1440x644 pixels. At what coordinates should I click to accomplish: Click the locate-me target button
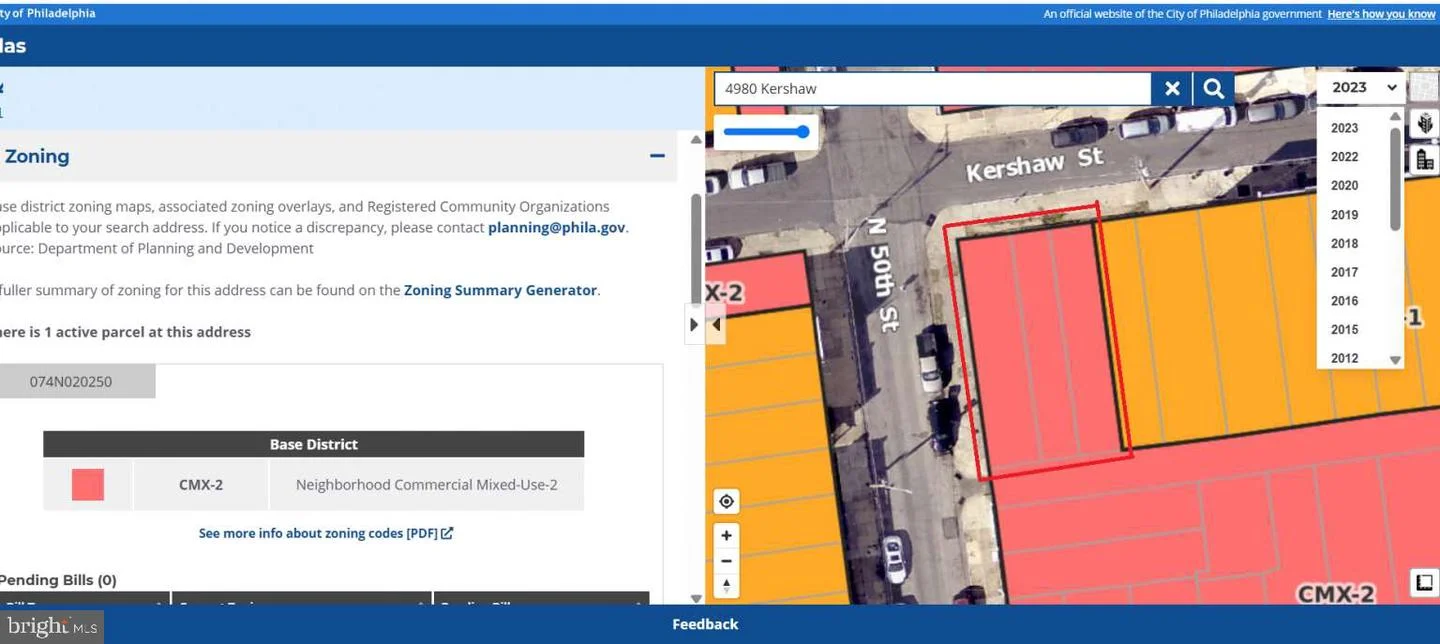pos(726,501)
